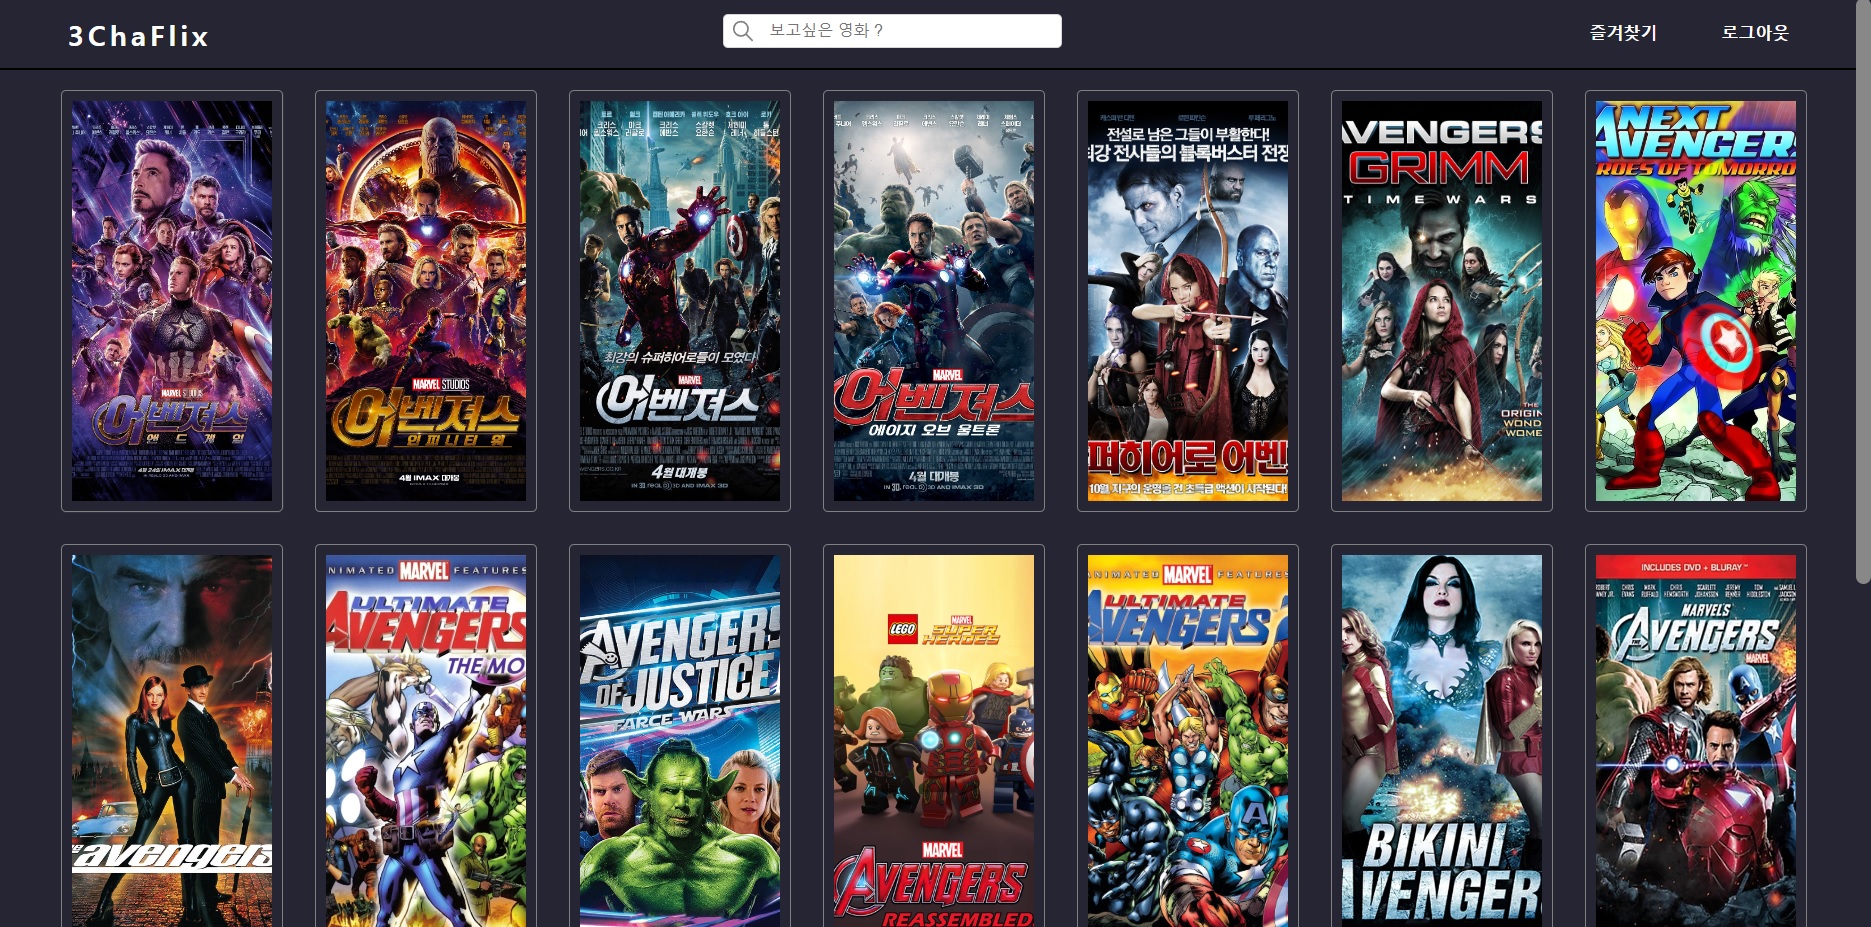1871x927 pixels.
Task: Open Avengers of Justice: Farce Wars
Action: pyautogui.click(x=680, y=740)
